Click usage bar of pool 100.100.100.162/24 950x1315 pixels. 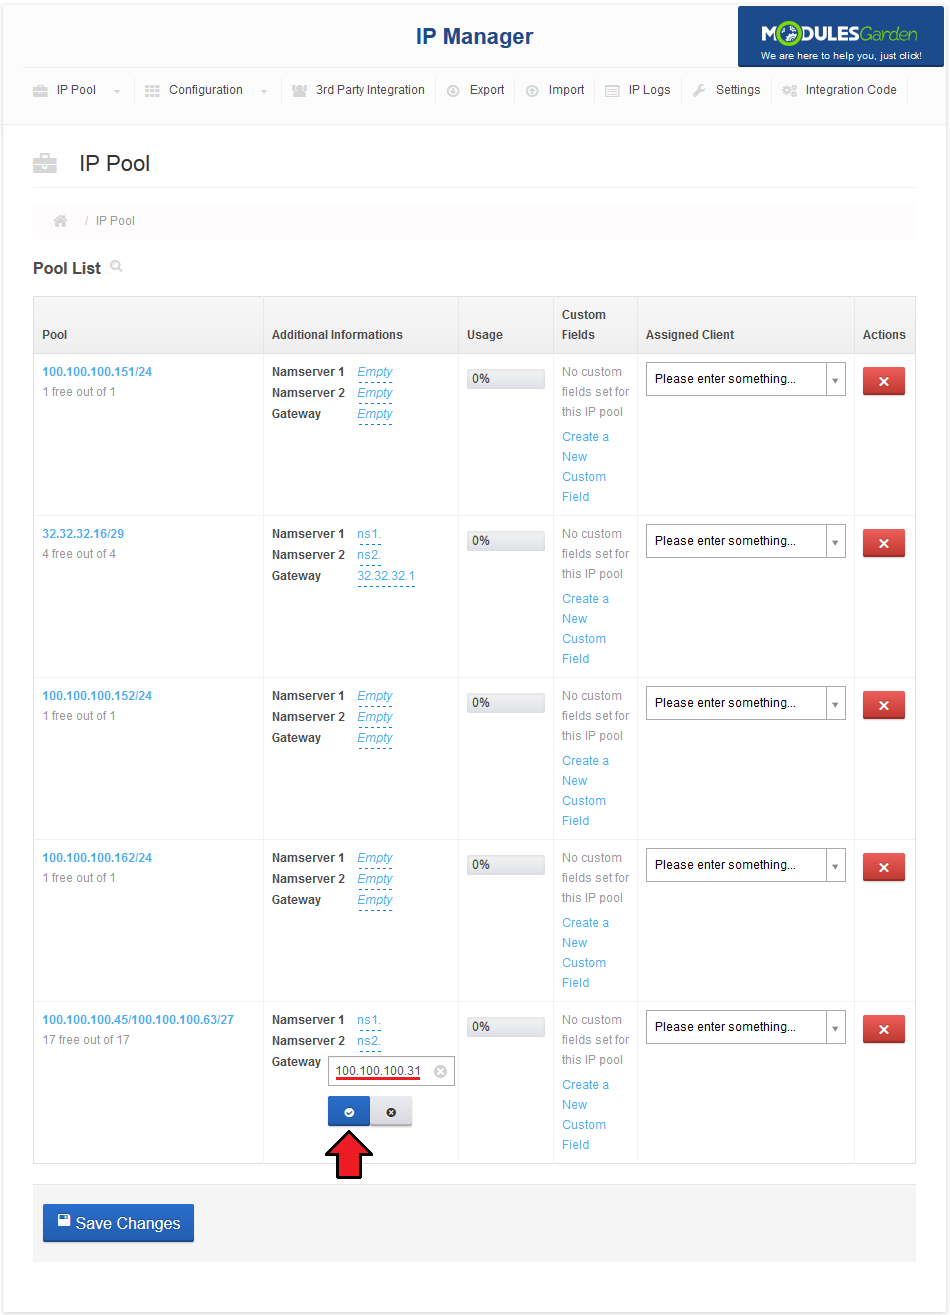coord(506,865)
